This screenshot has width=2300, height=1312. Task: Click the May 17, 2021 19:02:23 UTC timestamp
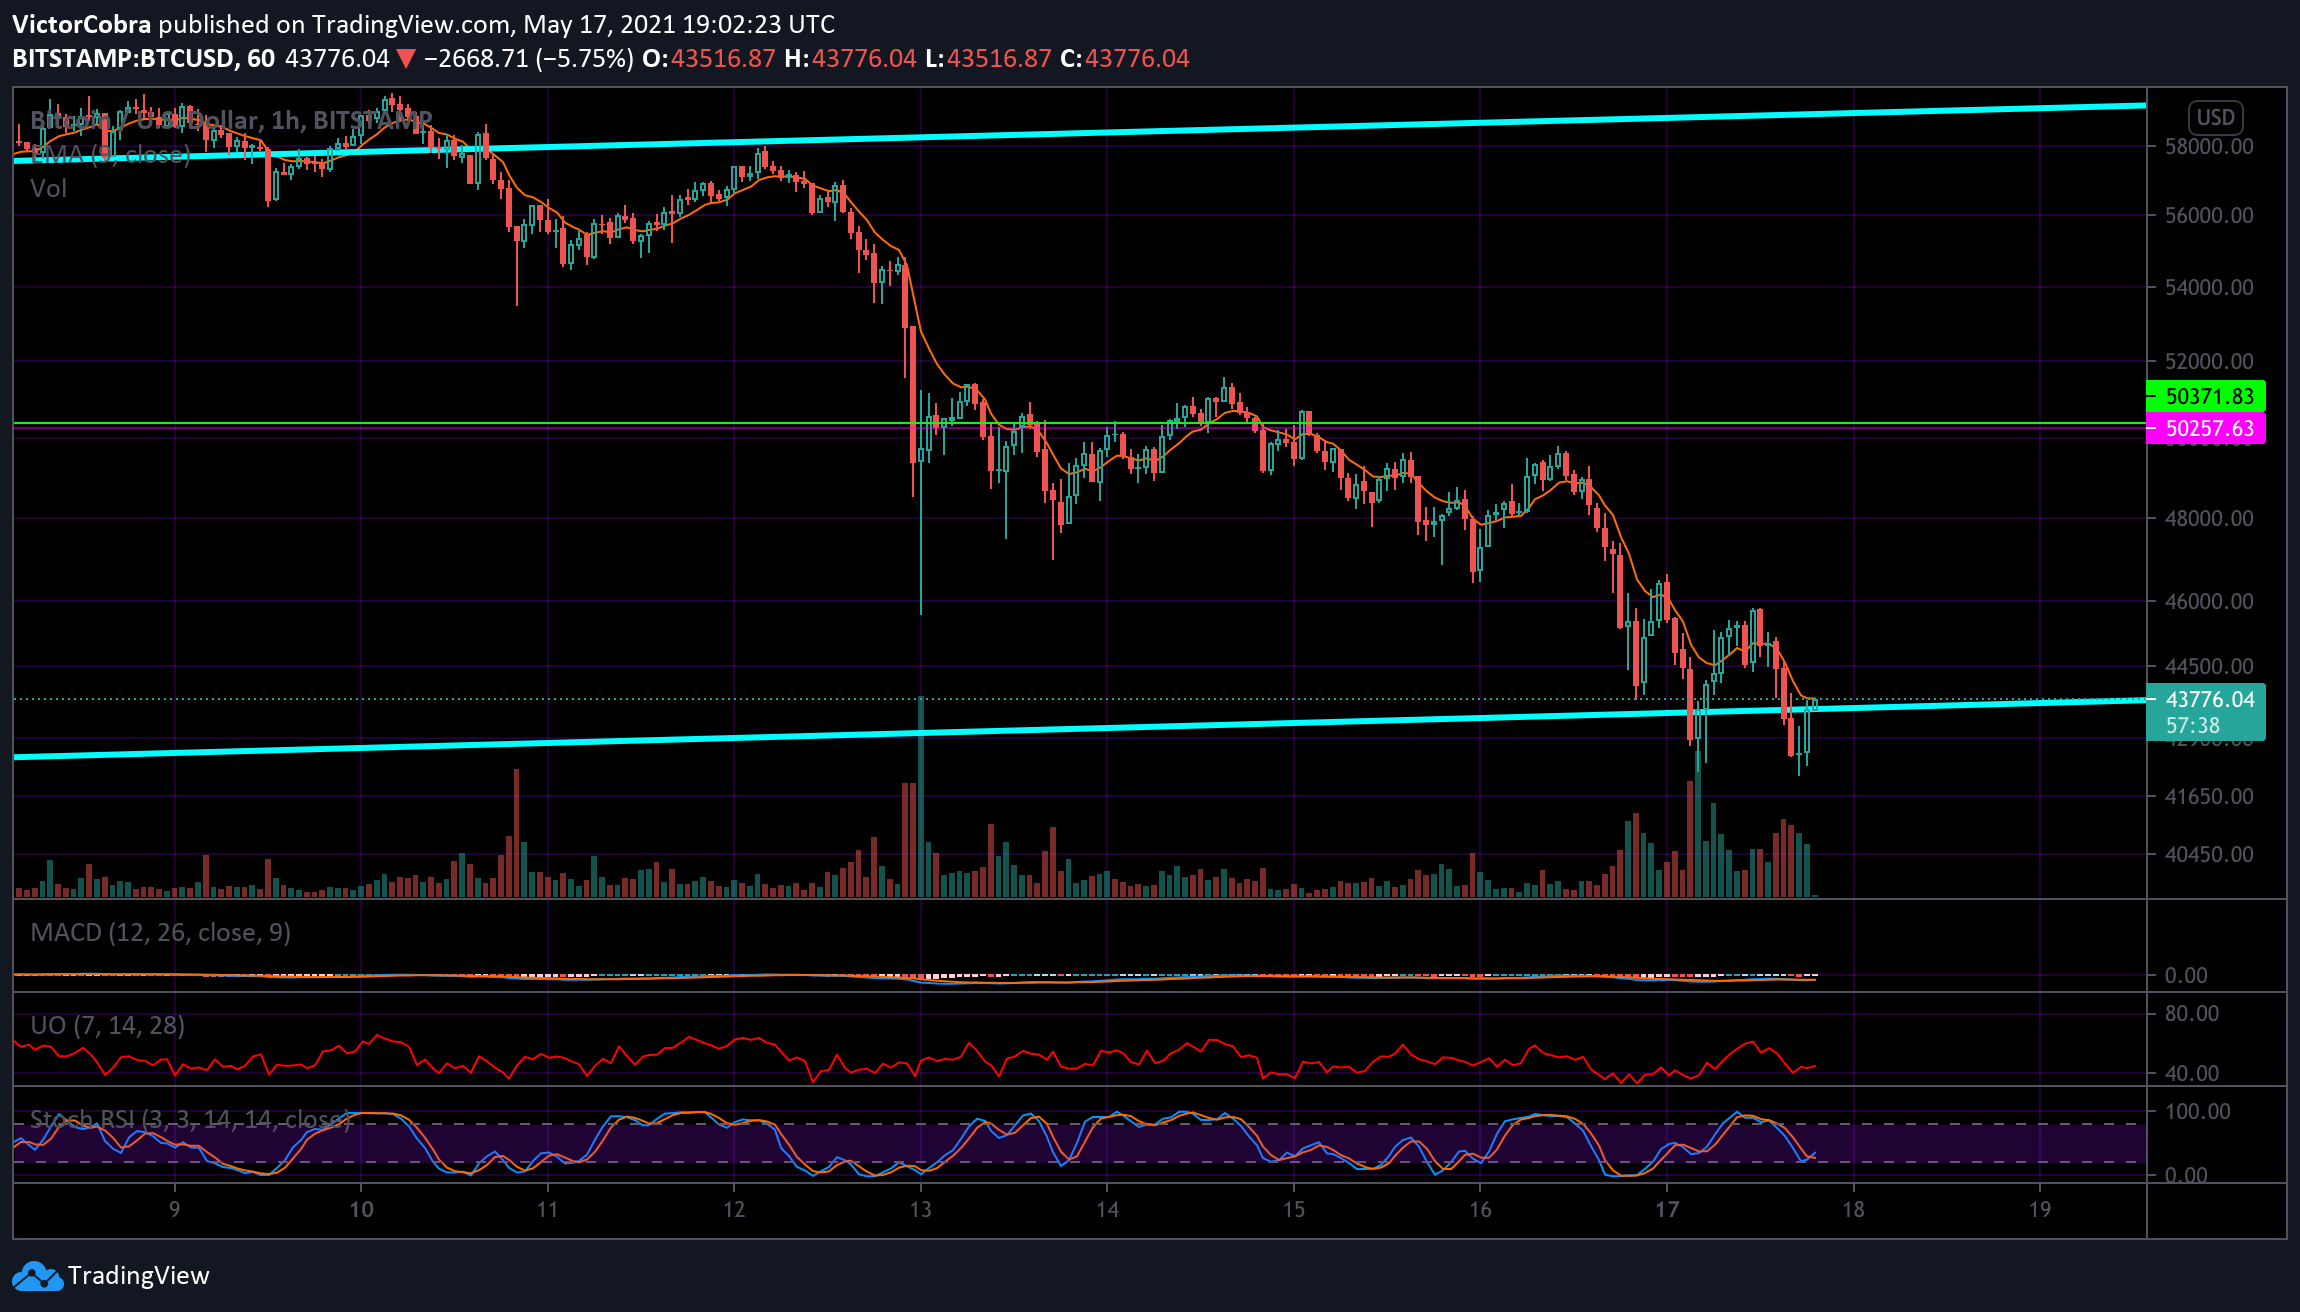(x=679, y=24)
